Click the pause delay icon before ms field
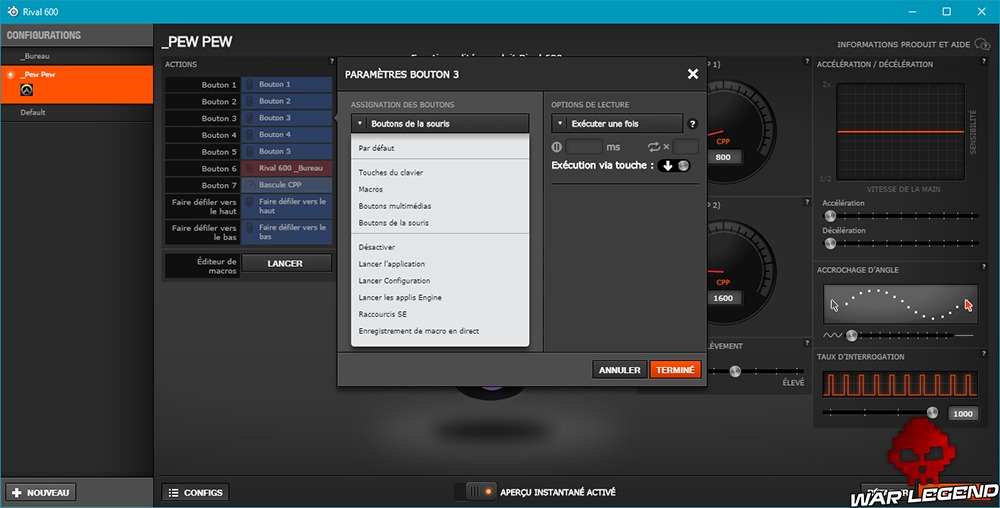The width and height of the screenshot is (1000, 508). 557,147
